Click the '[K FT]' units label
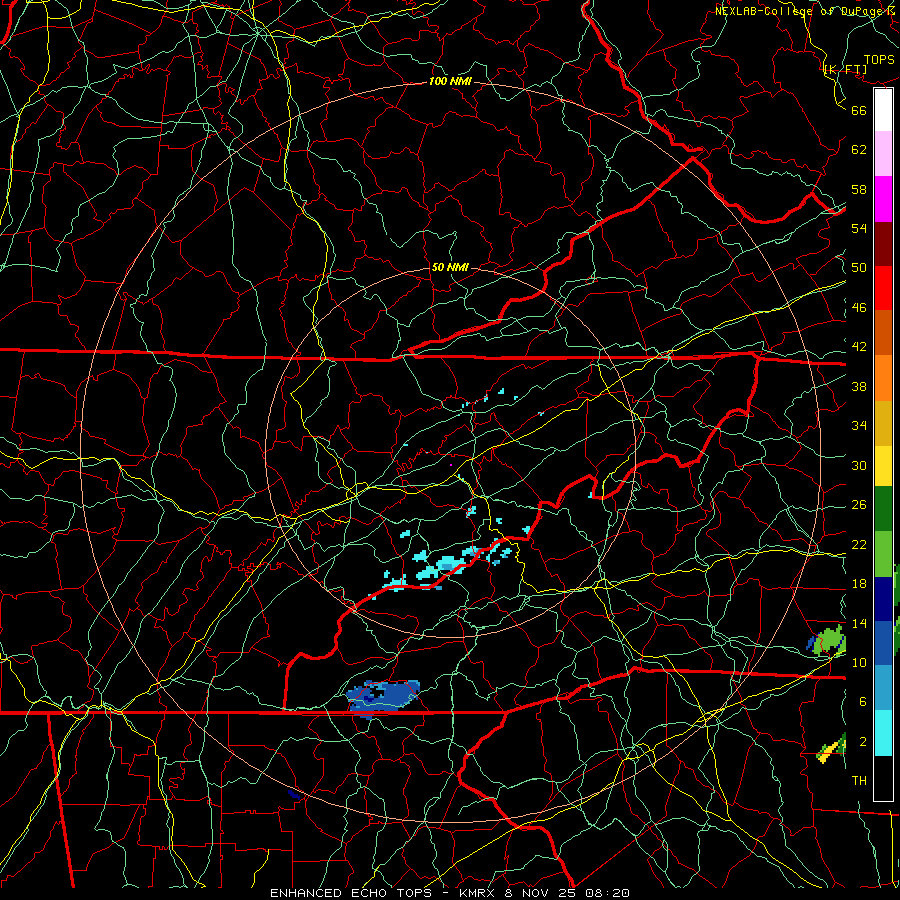This screenshot has width=900, height=900. [x=845, y=69]
